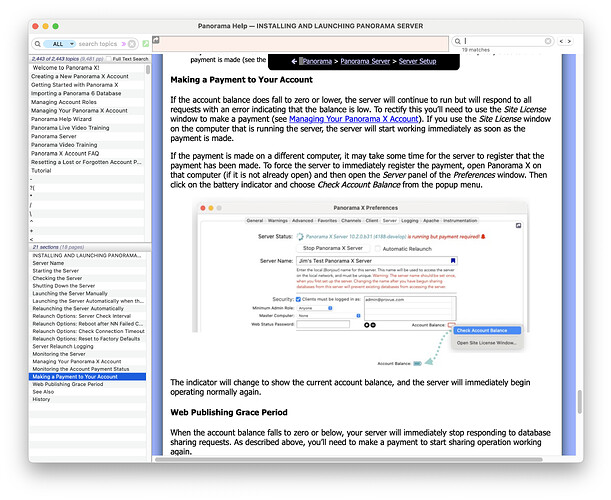The height and width of the screenshot is (500, 611).
Task: Clear the page search field
Action: click(548, 41)
